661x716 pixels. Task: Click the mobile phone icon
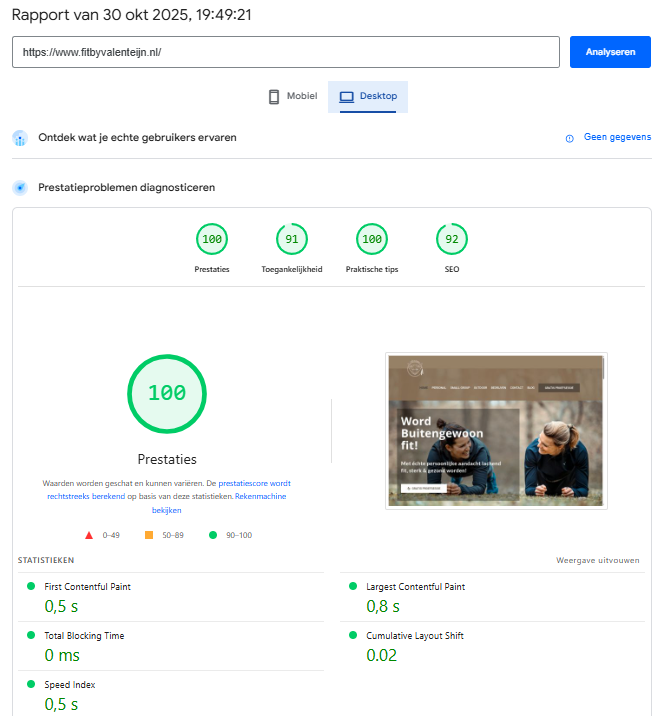[x=273, y=97]
